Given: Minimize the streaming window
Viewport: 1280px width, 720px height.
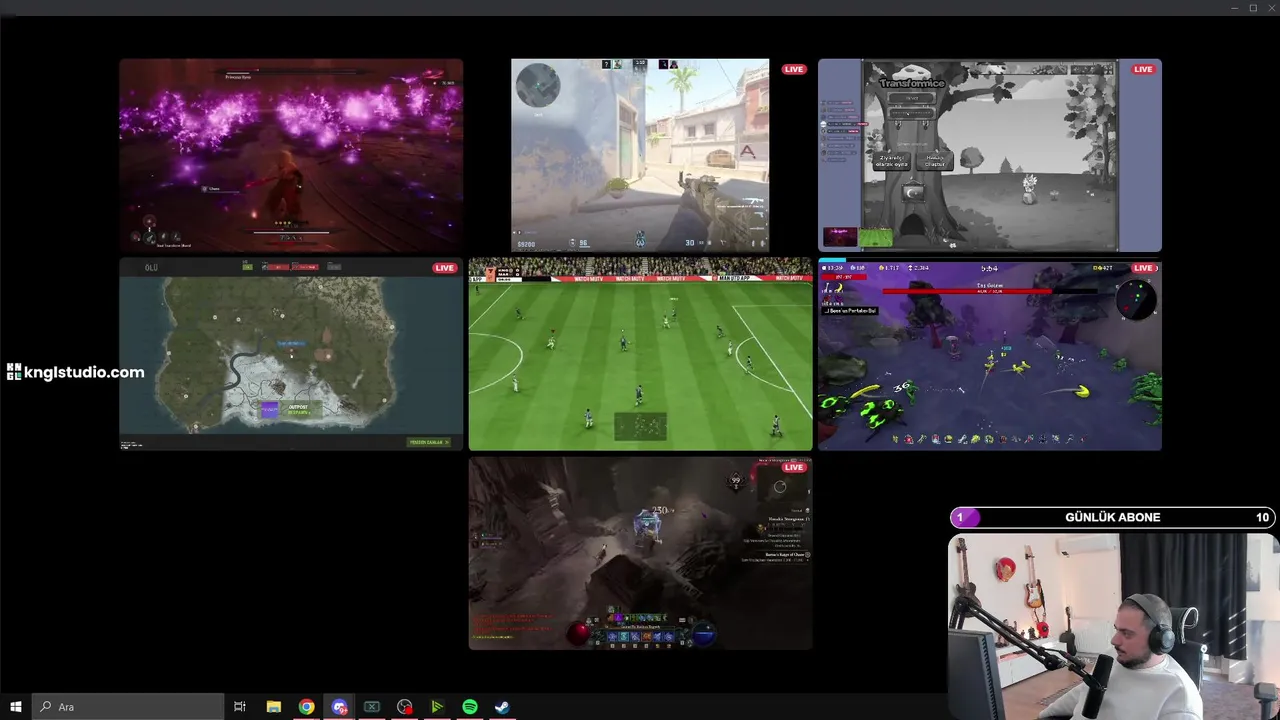Looking at the screenshot, I should coord(1235,8).
